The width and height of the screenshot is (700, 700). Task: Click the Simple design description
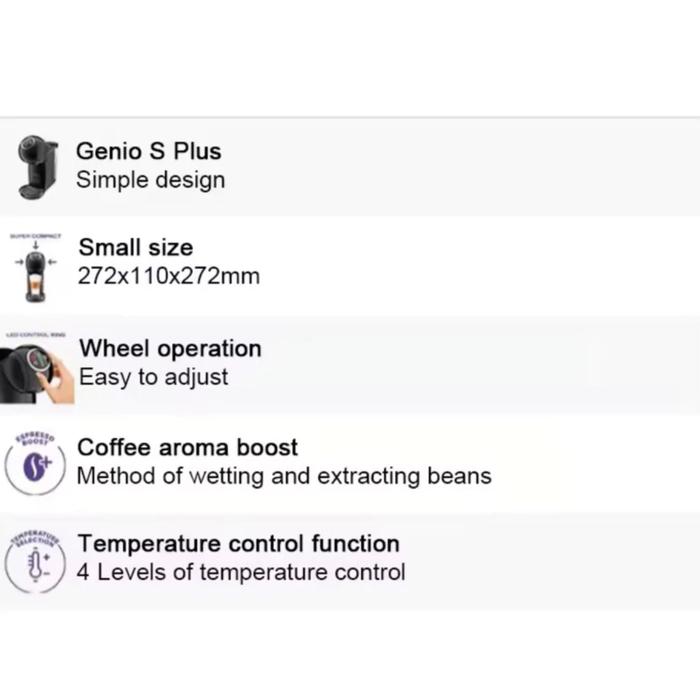click(x=150, y=180)
